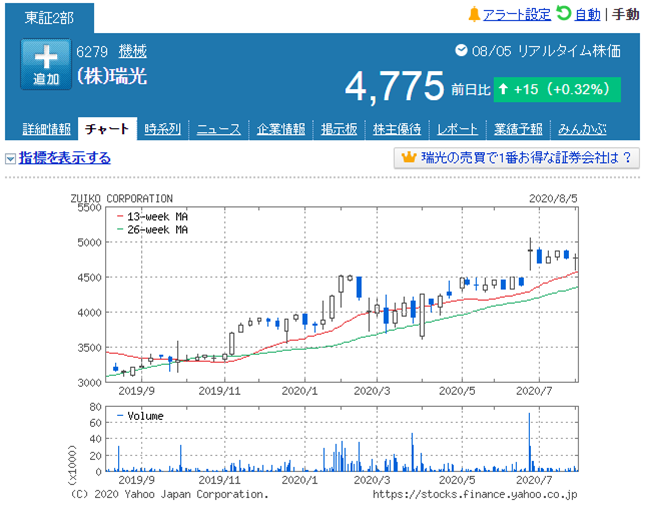Click the 13-week MA legend entry
Image resolution: width=645 pixels, height=505 pixels.
[x=153, y=216]
